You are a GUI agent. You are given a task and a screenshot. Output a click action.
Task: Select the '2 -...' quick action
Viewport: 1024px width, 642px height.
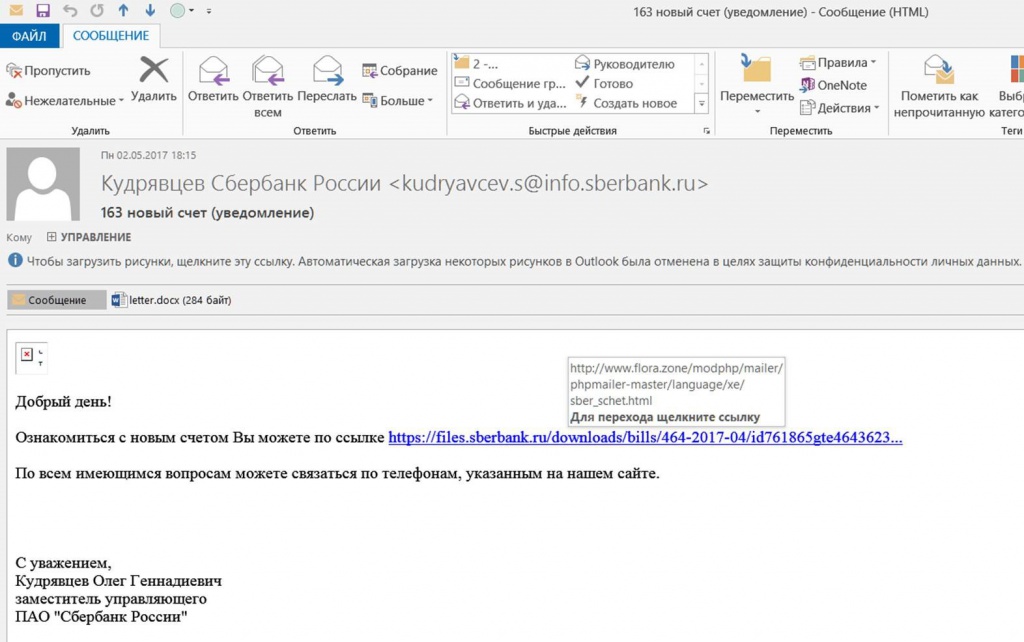477,64
